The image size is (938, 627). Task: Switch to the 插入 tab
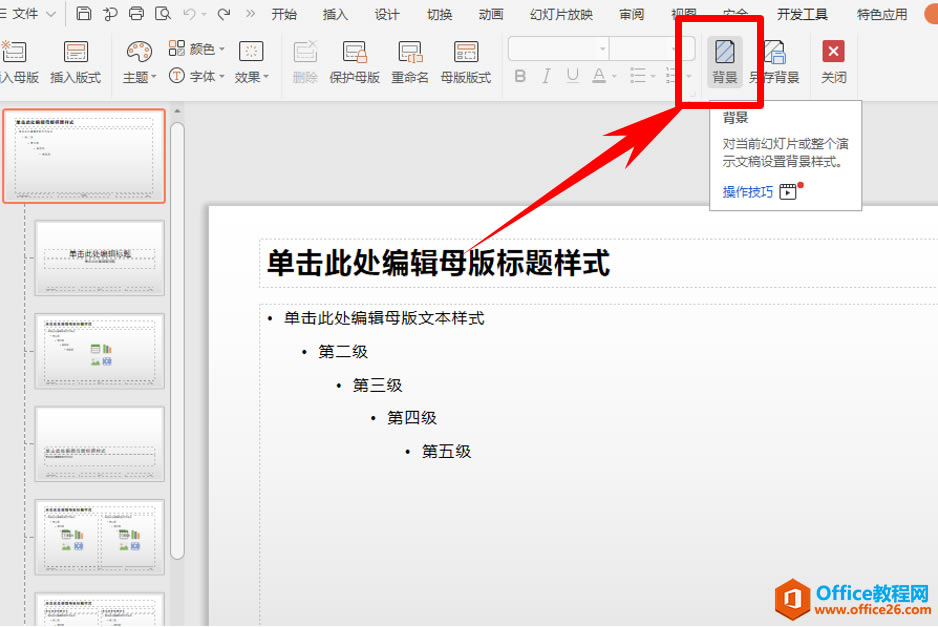[335, 14]
